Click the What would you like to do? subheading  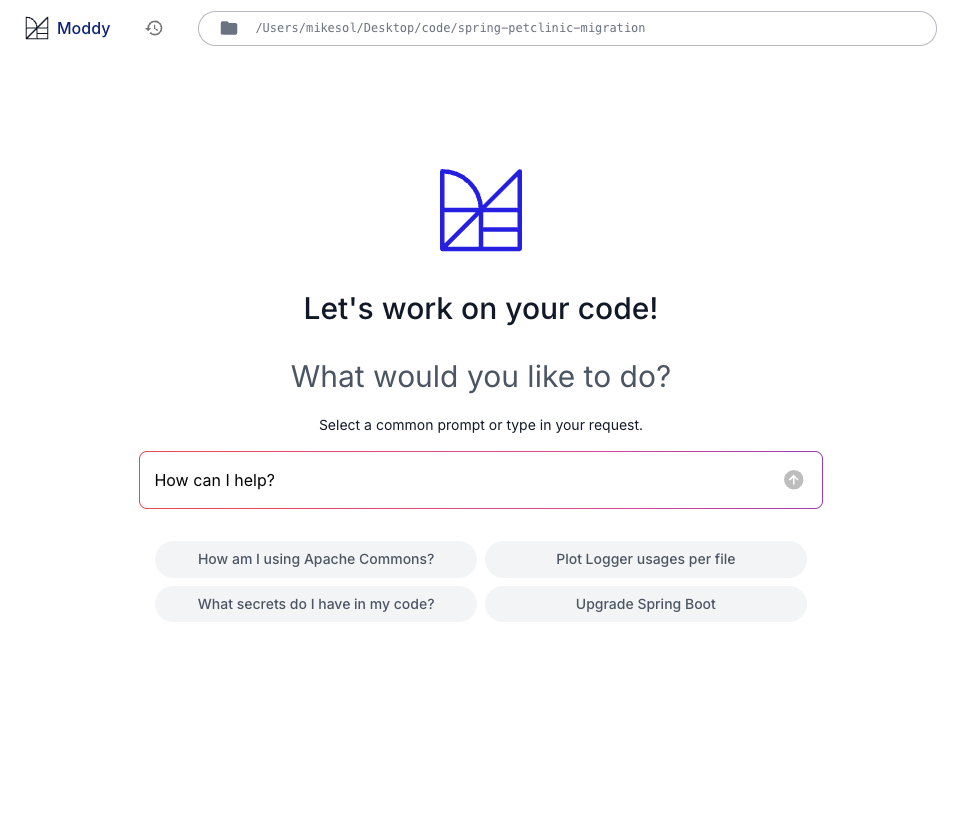click(x=481, y=376)
